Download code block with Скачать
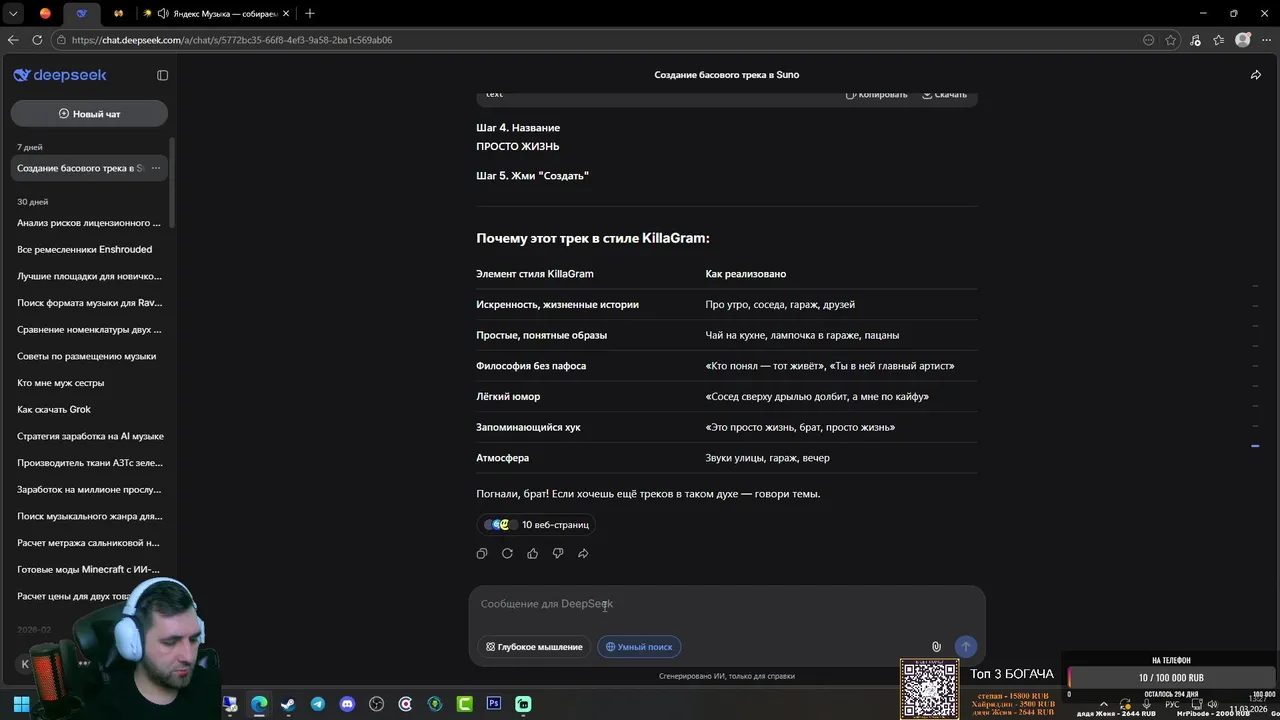 click(x=944, y=94)
